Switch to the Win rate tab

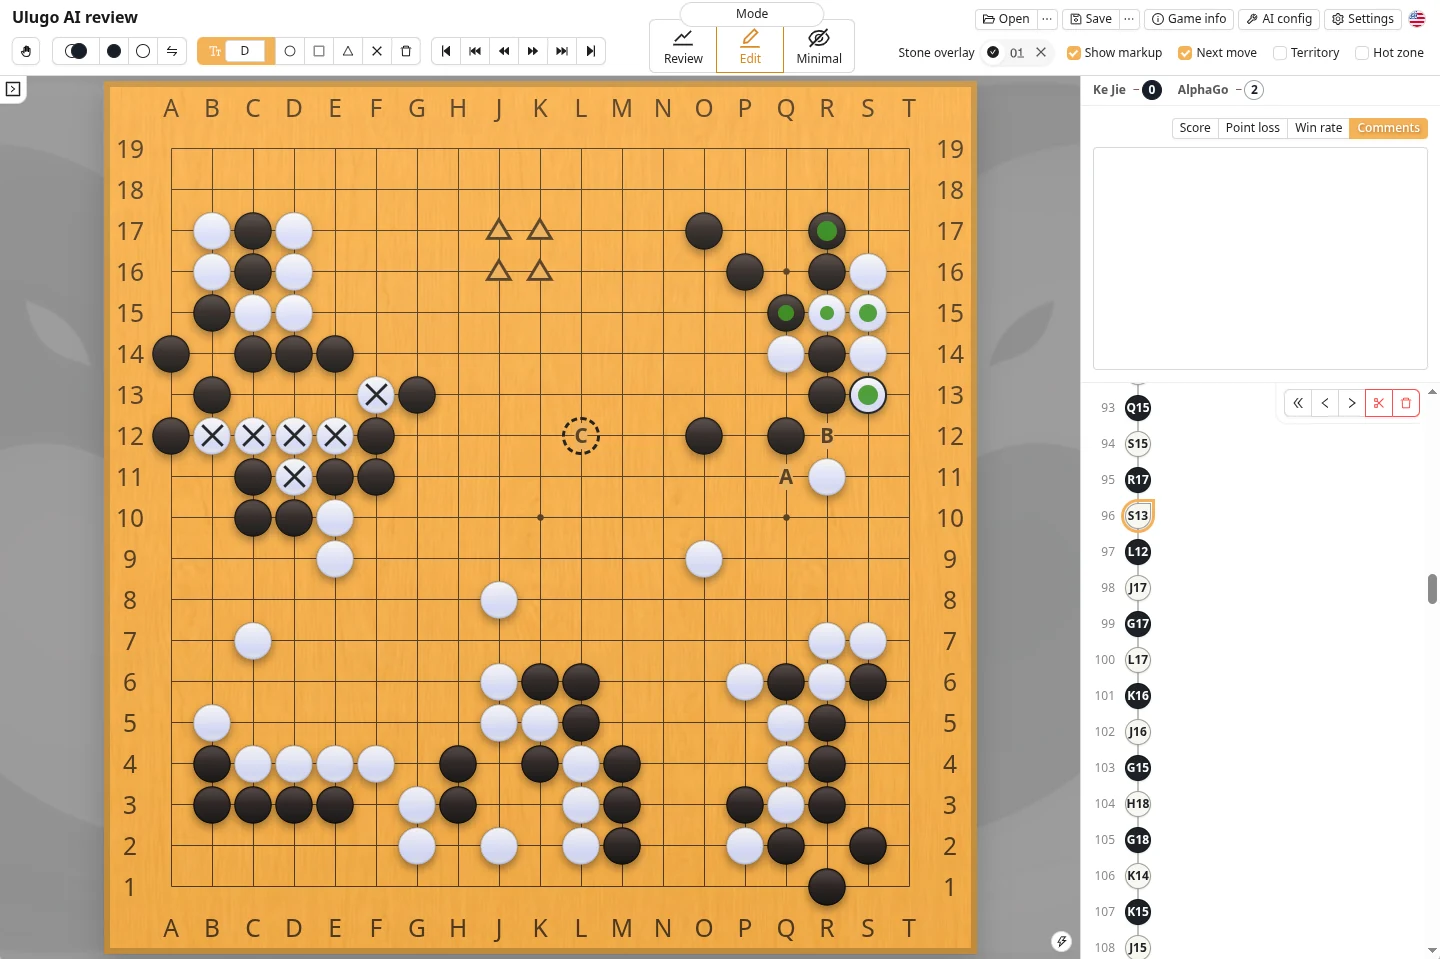coord(1318,128)
